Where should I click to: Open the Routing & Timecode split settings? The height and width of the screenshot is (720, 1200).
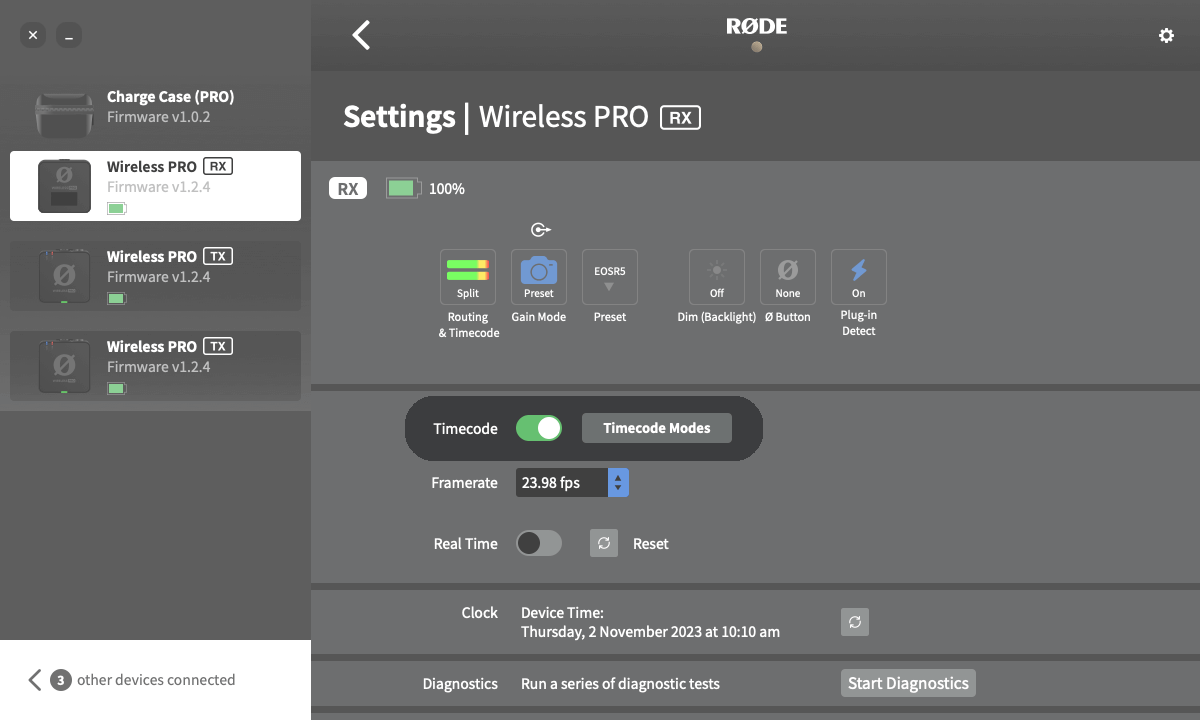[x=467, y=277]
